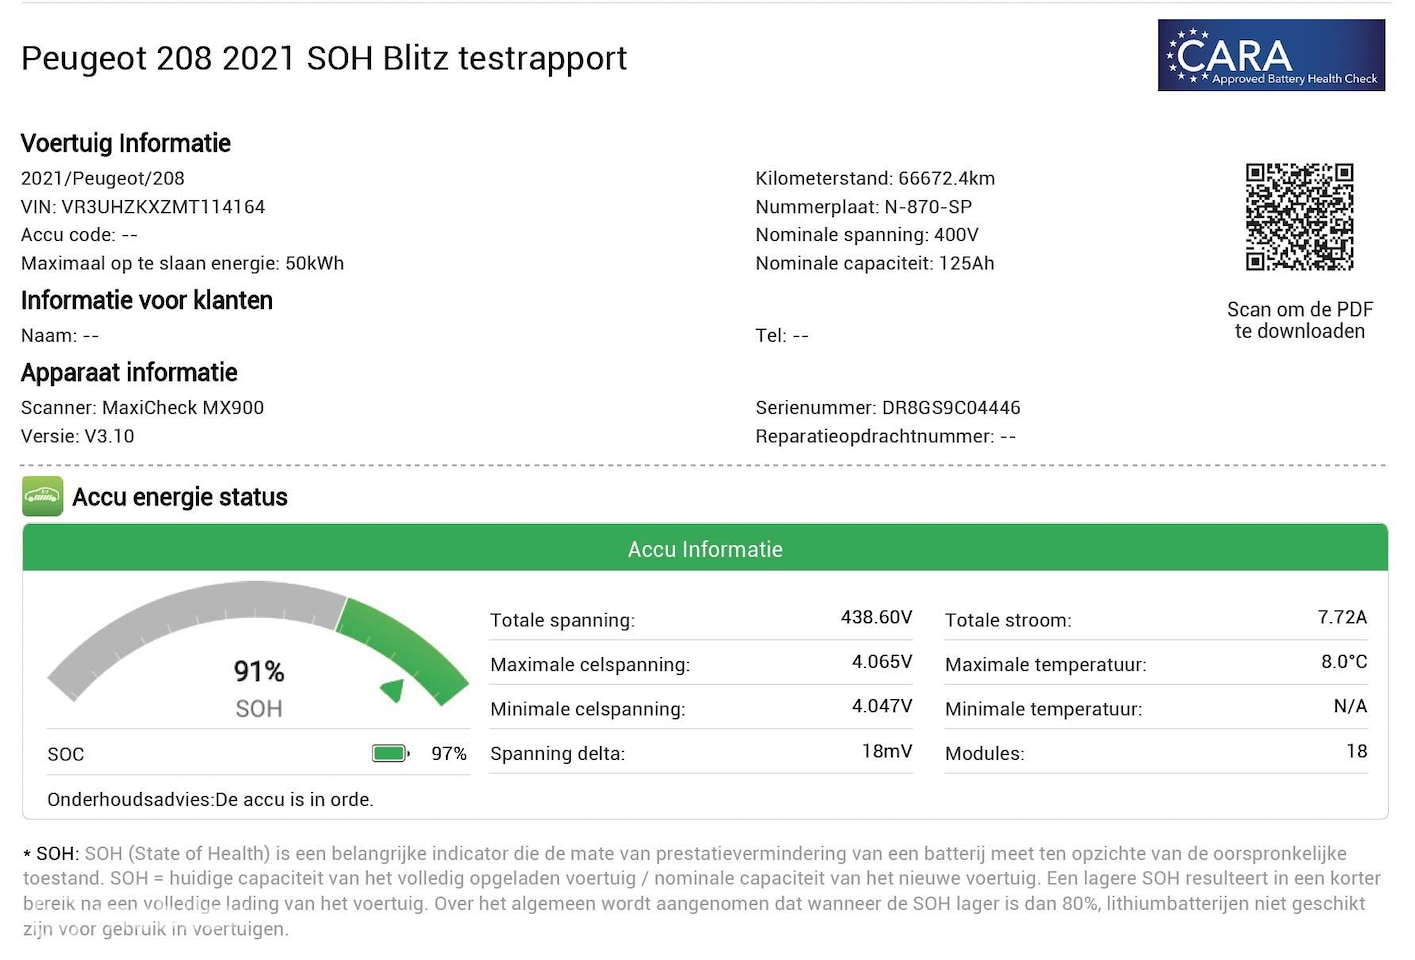1415x960 pixels.
Task: Click the Modules count 18 row
Action: [1155, 753]
